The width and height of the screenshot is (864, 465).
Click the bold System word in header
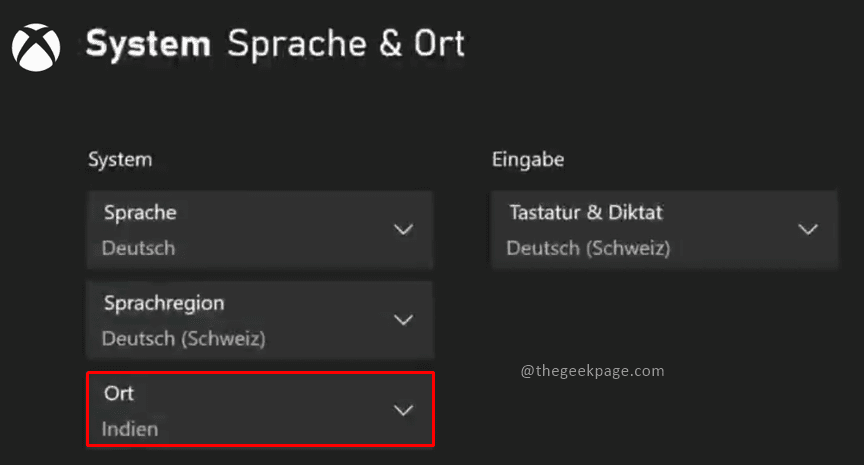[148, 45]
